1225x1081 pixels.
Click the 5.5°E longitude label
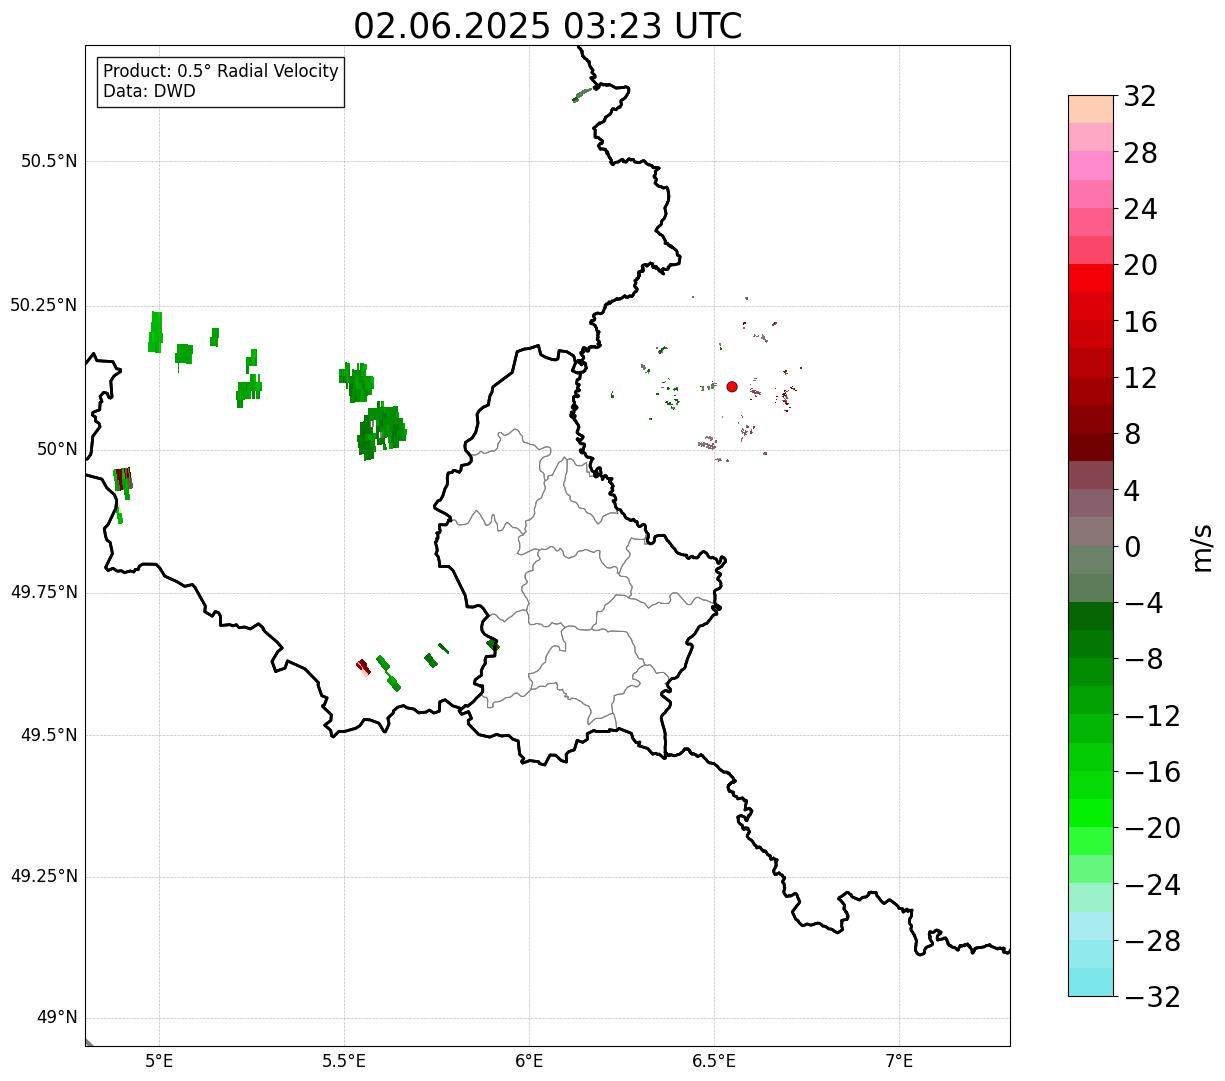pos(344,1061)
